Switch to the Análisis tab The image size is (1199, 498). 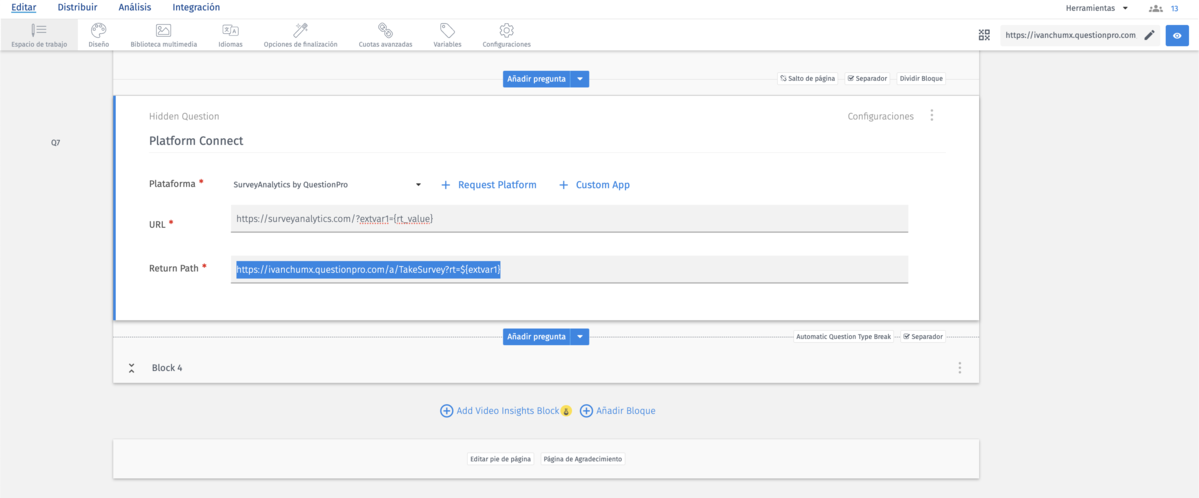pos(135,8)
